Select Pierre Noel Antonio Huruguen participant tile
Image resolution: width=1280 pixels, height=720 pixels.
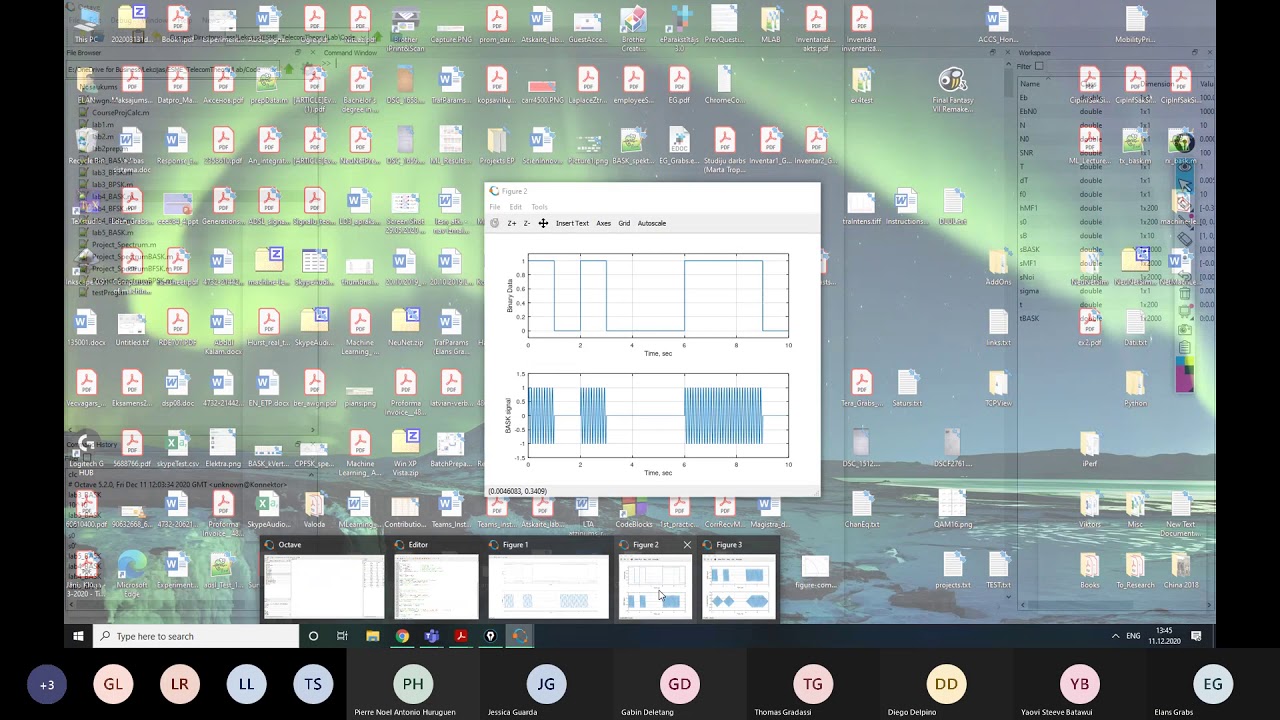[413, 685]
